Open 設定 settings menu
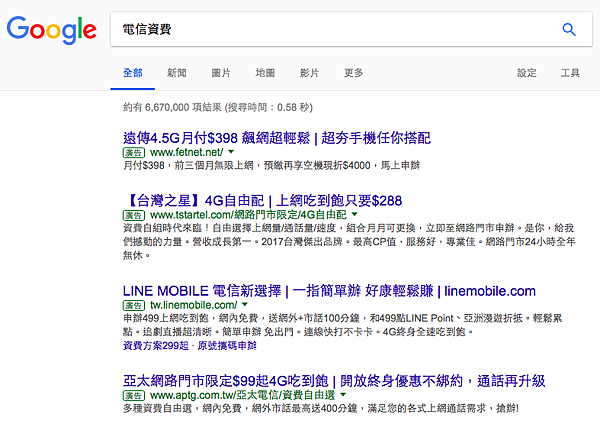Image resolution: width=600 pixels, height=424 pixels. 527,73
